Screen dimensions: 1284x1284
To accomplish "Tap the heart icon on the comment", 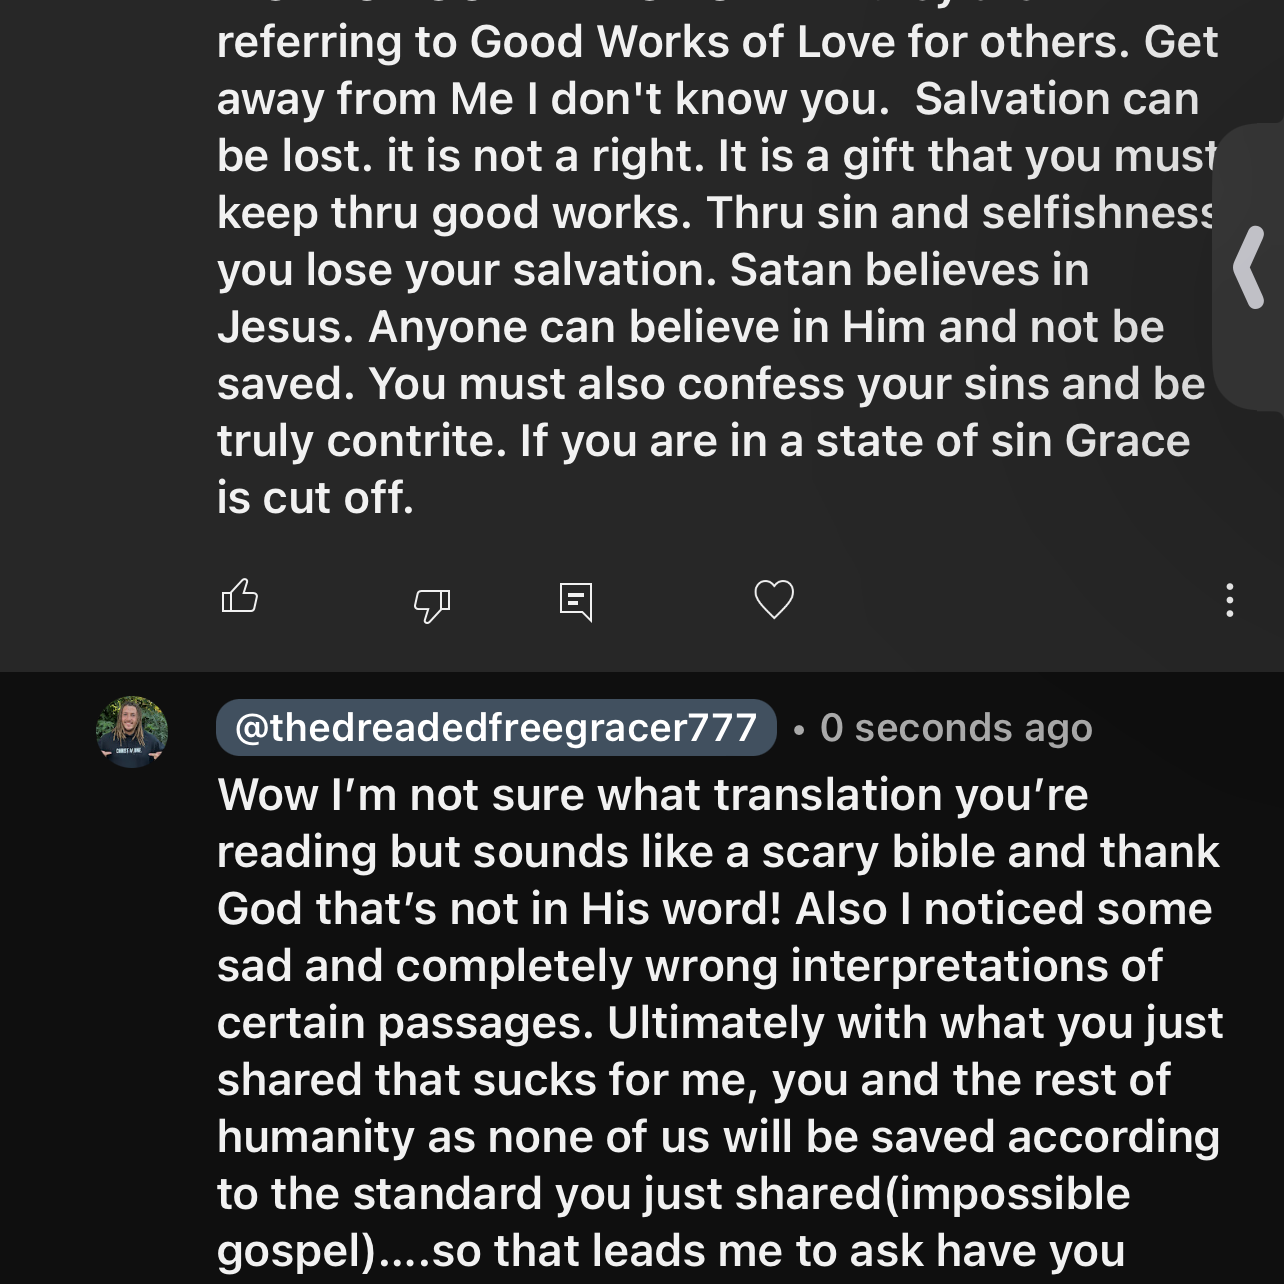I will click(774, 599).
